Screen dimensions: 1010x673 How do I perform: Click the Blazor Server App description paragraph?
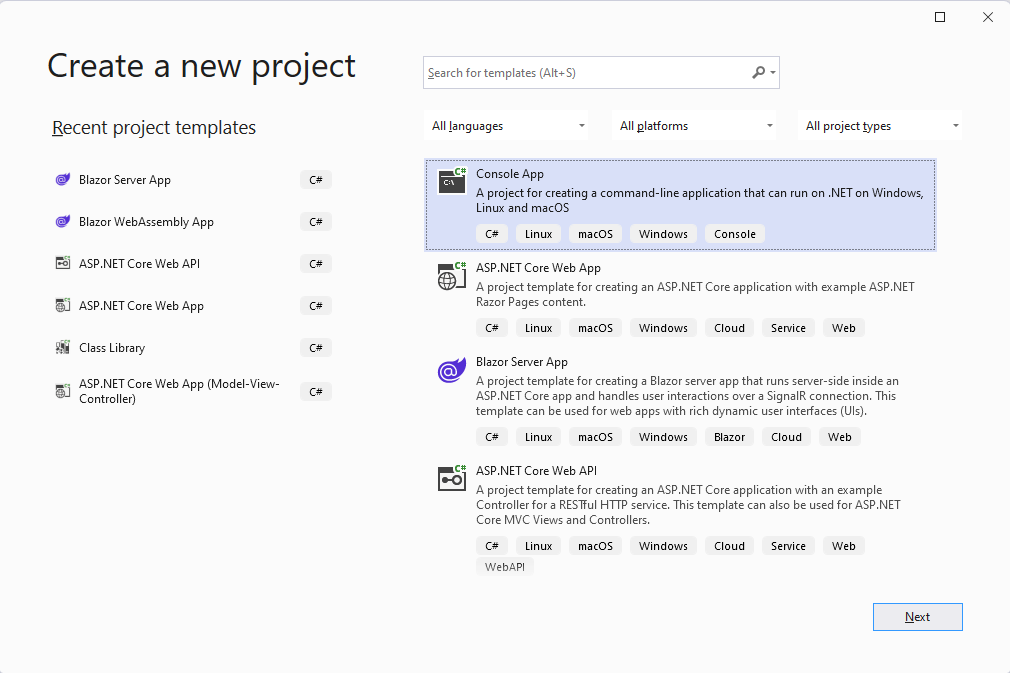click(x=687, y=396)
